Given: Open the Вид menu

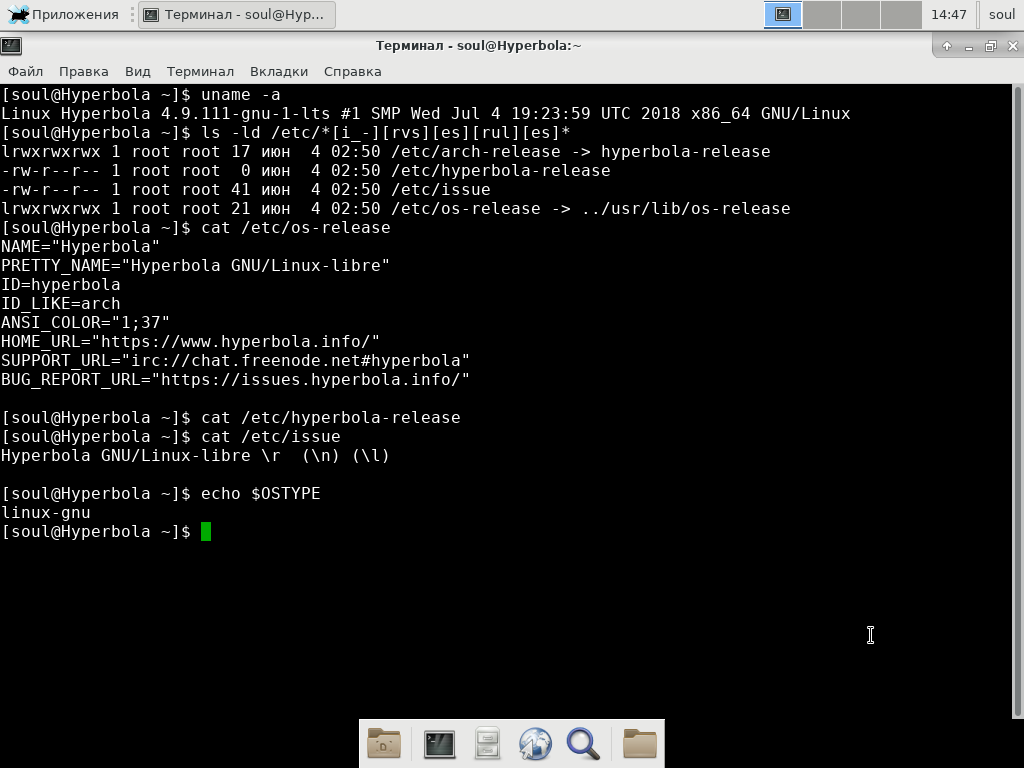Looking at the screenshot, I should 138,71.
